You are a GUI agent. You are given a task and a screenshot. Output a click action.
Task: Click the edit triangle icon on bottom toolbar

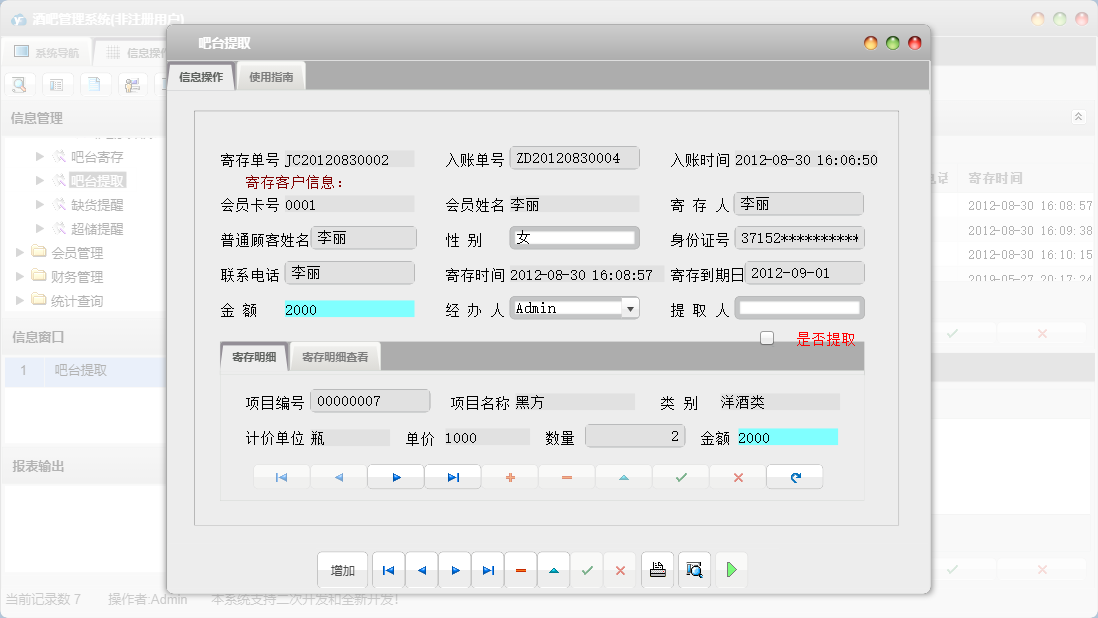point(554,570)
